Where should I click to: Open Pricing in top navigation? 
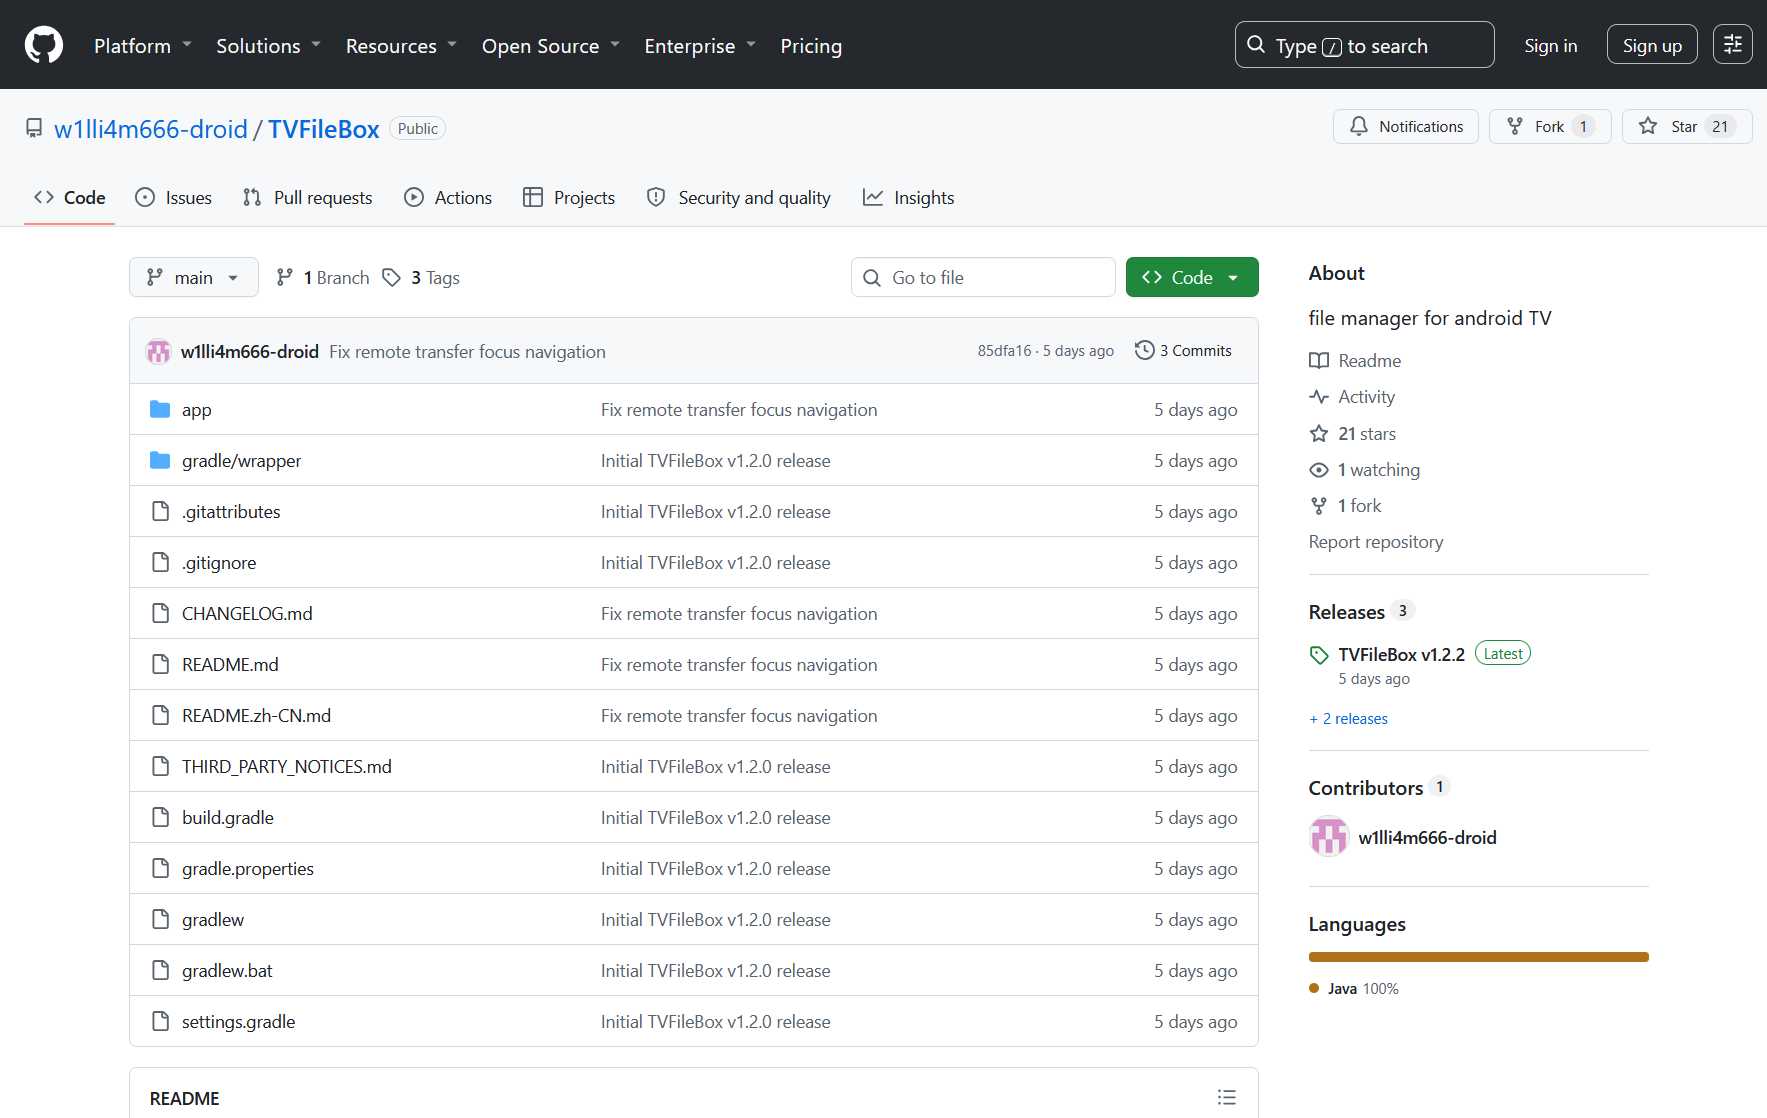811,46
